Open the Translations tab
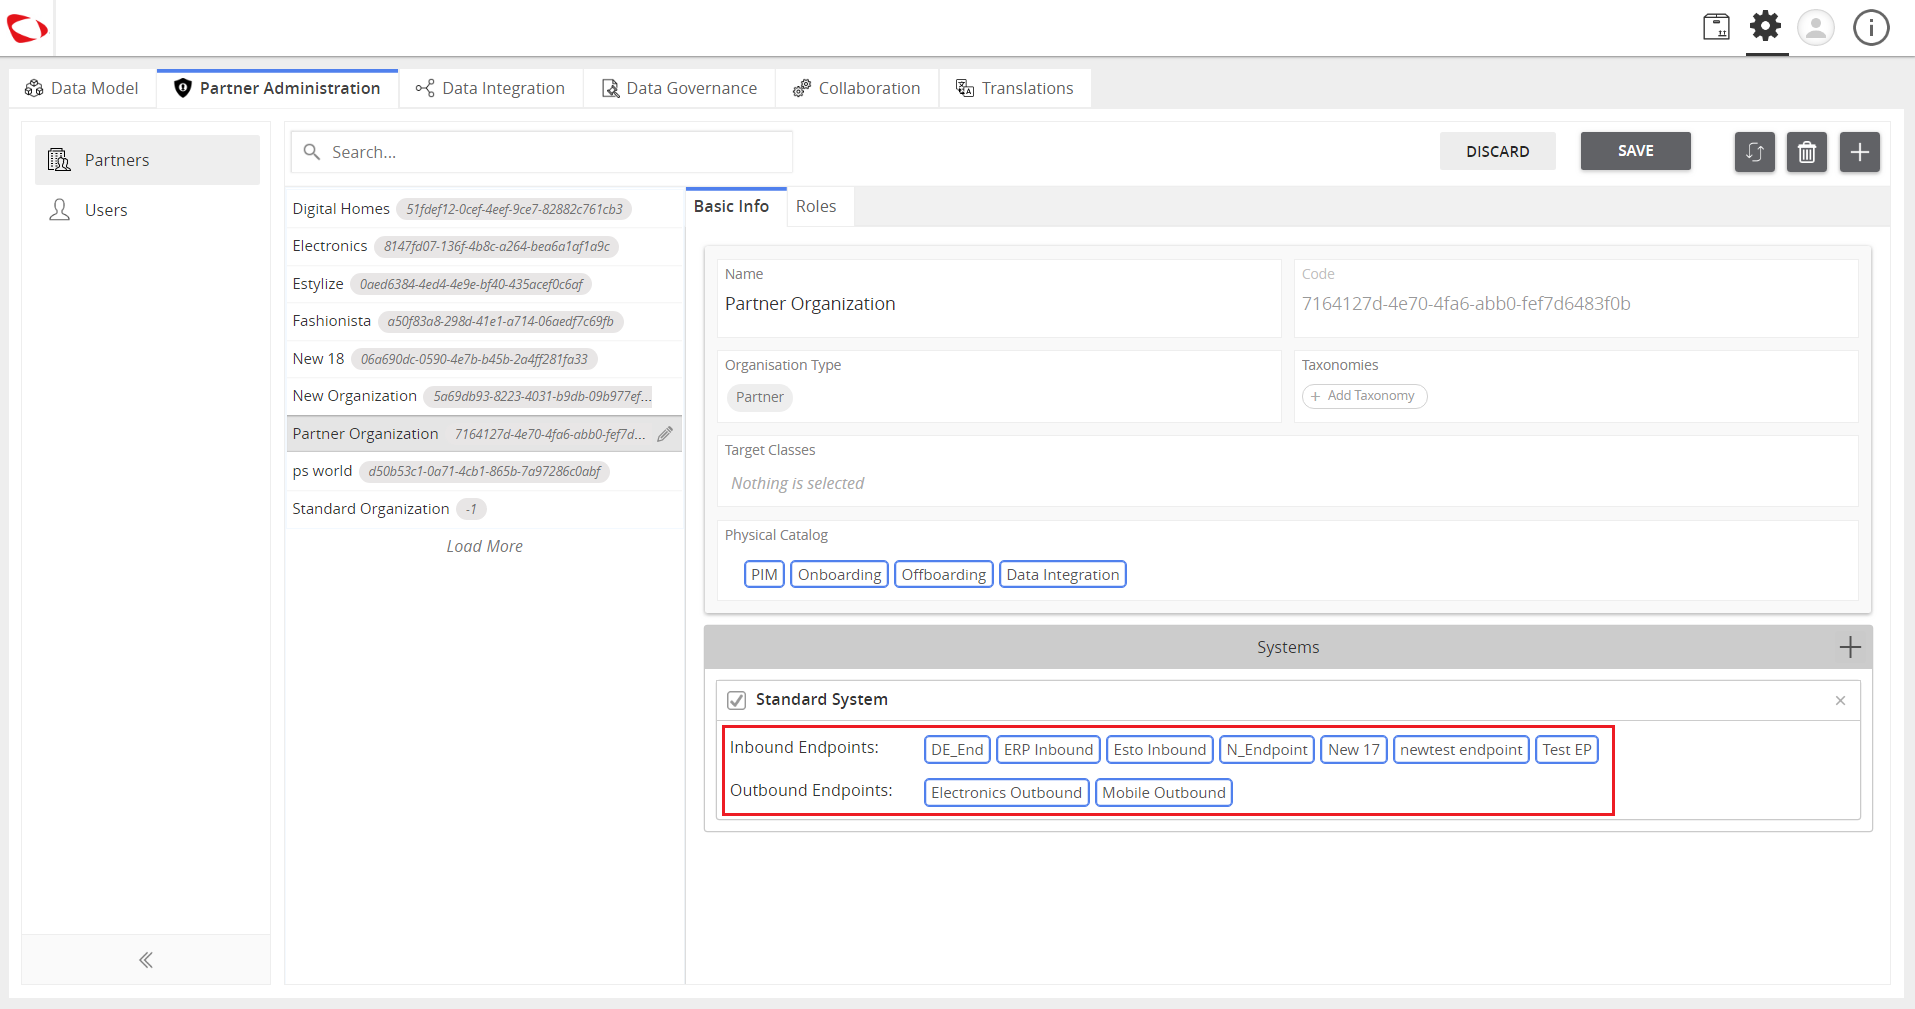 tap(1015, 88)
